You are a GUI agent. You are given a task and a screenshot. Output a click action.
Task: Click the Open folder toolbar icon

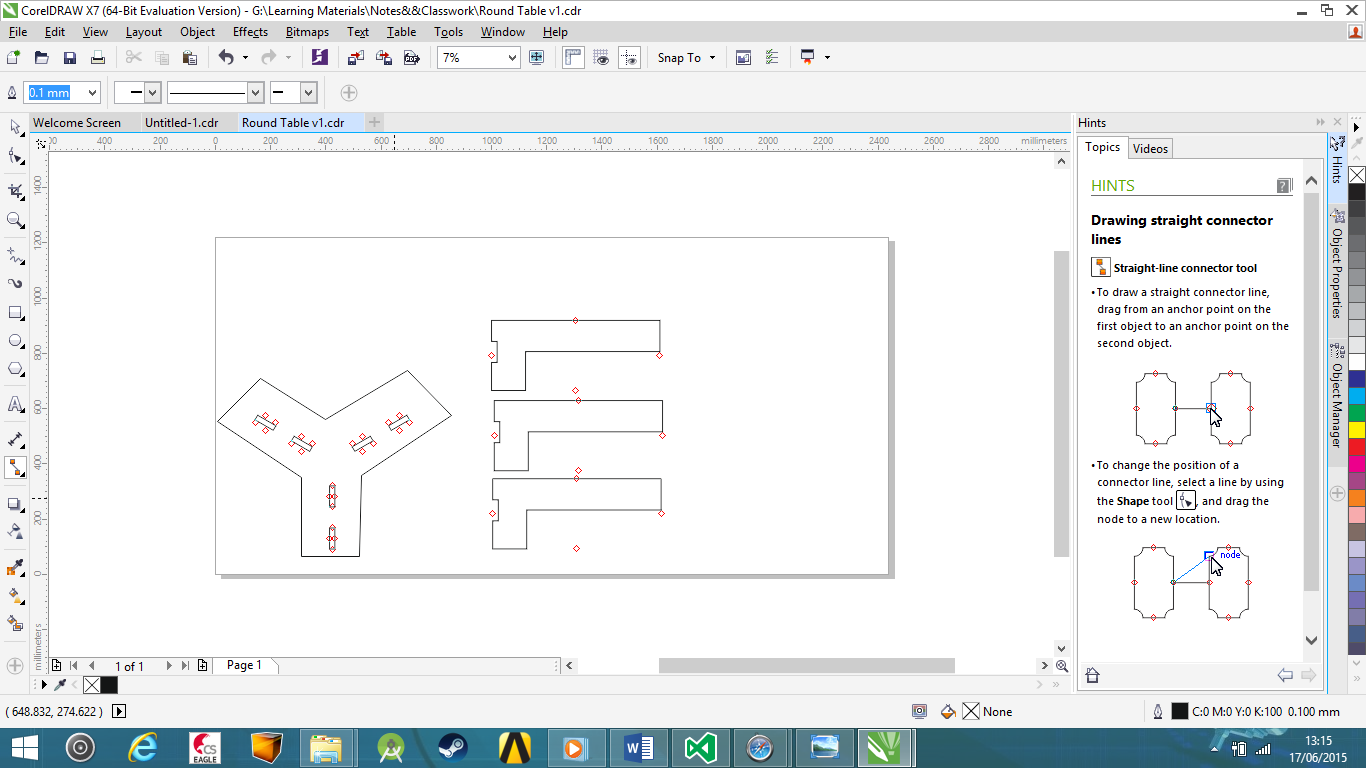point(42,58)
